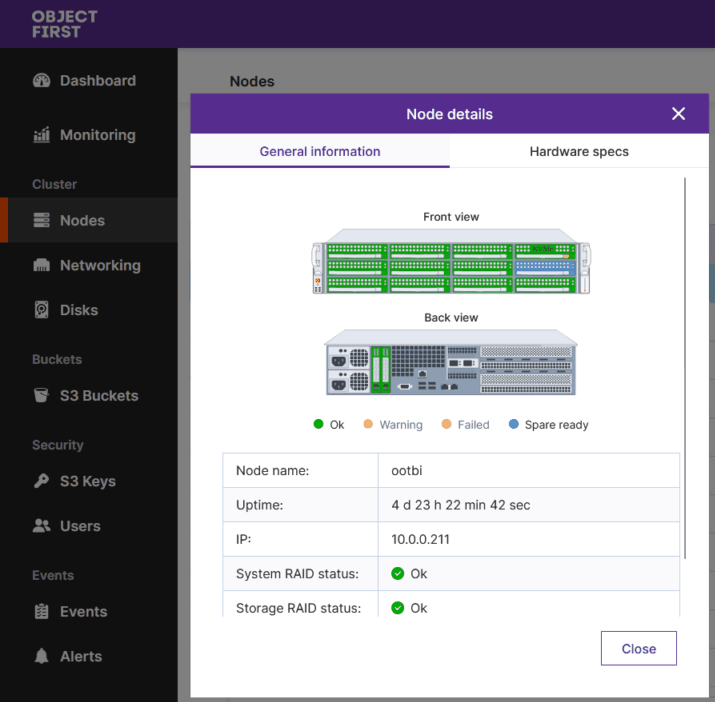Click the Object First logo
Viewport: 715px width, 702px height.
[64, 24]
